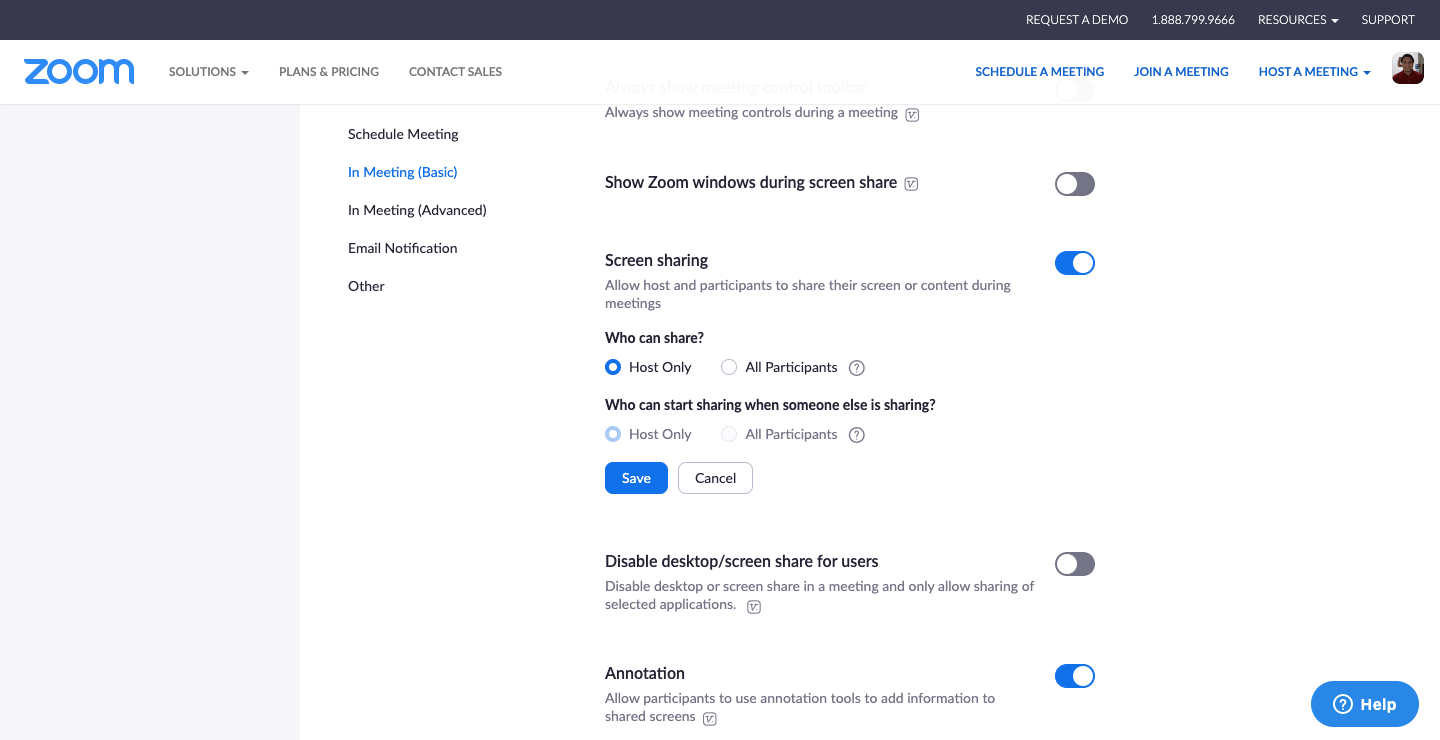Click the info icon beside the disabled All Participants option

click(x=856, y=435)
